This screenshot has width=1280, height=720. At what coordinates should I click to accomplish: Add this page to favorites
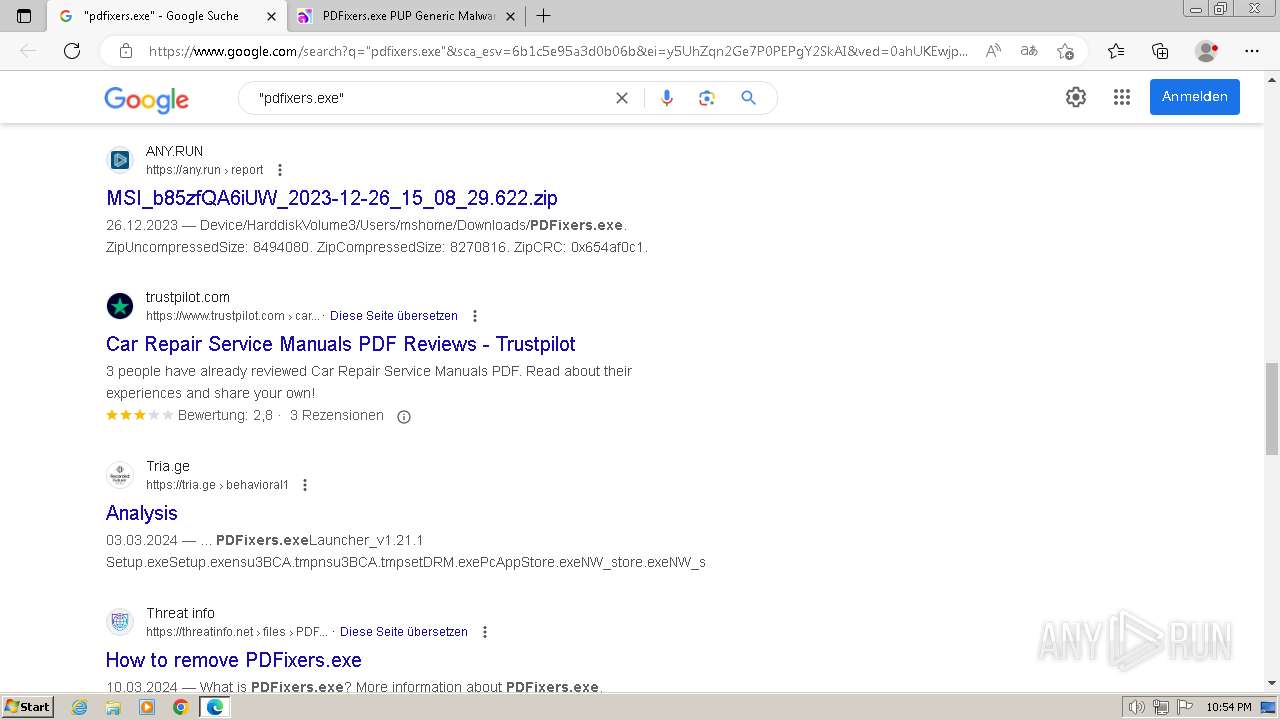coord(1065,51)
